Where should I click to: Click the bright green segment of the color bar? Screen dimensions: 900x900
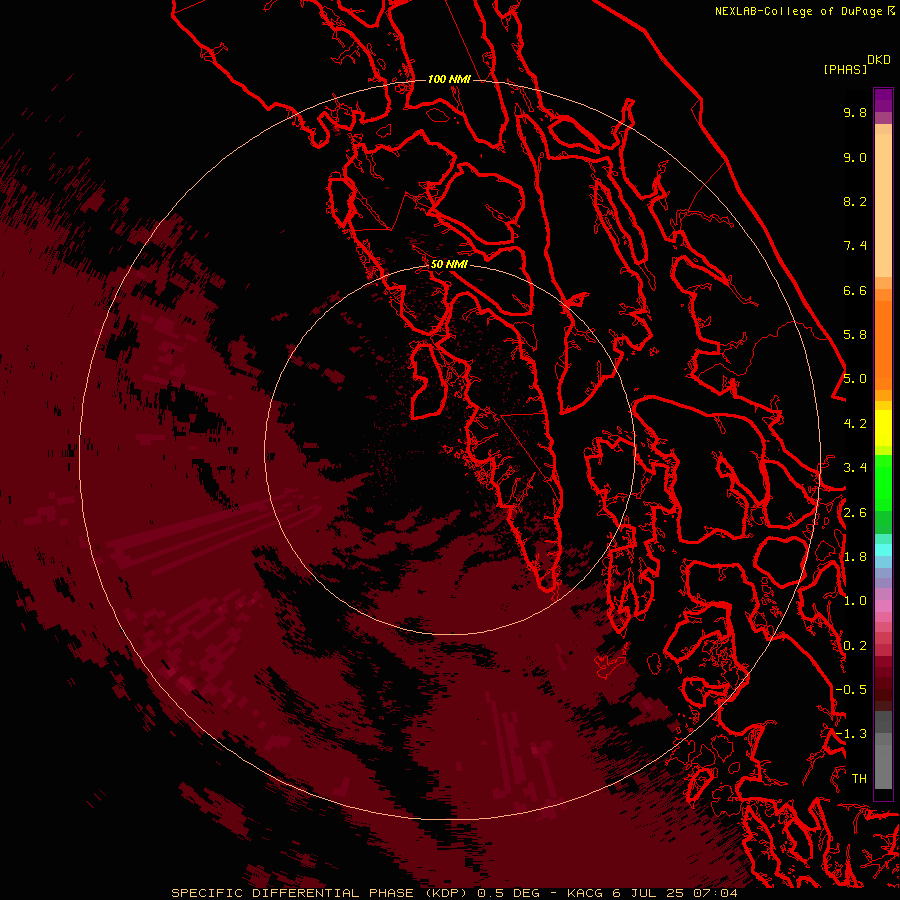[883, 483]
